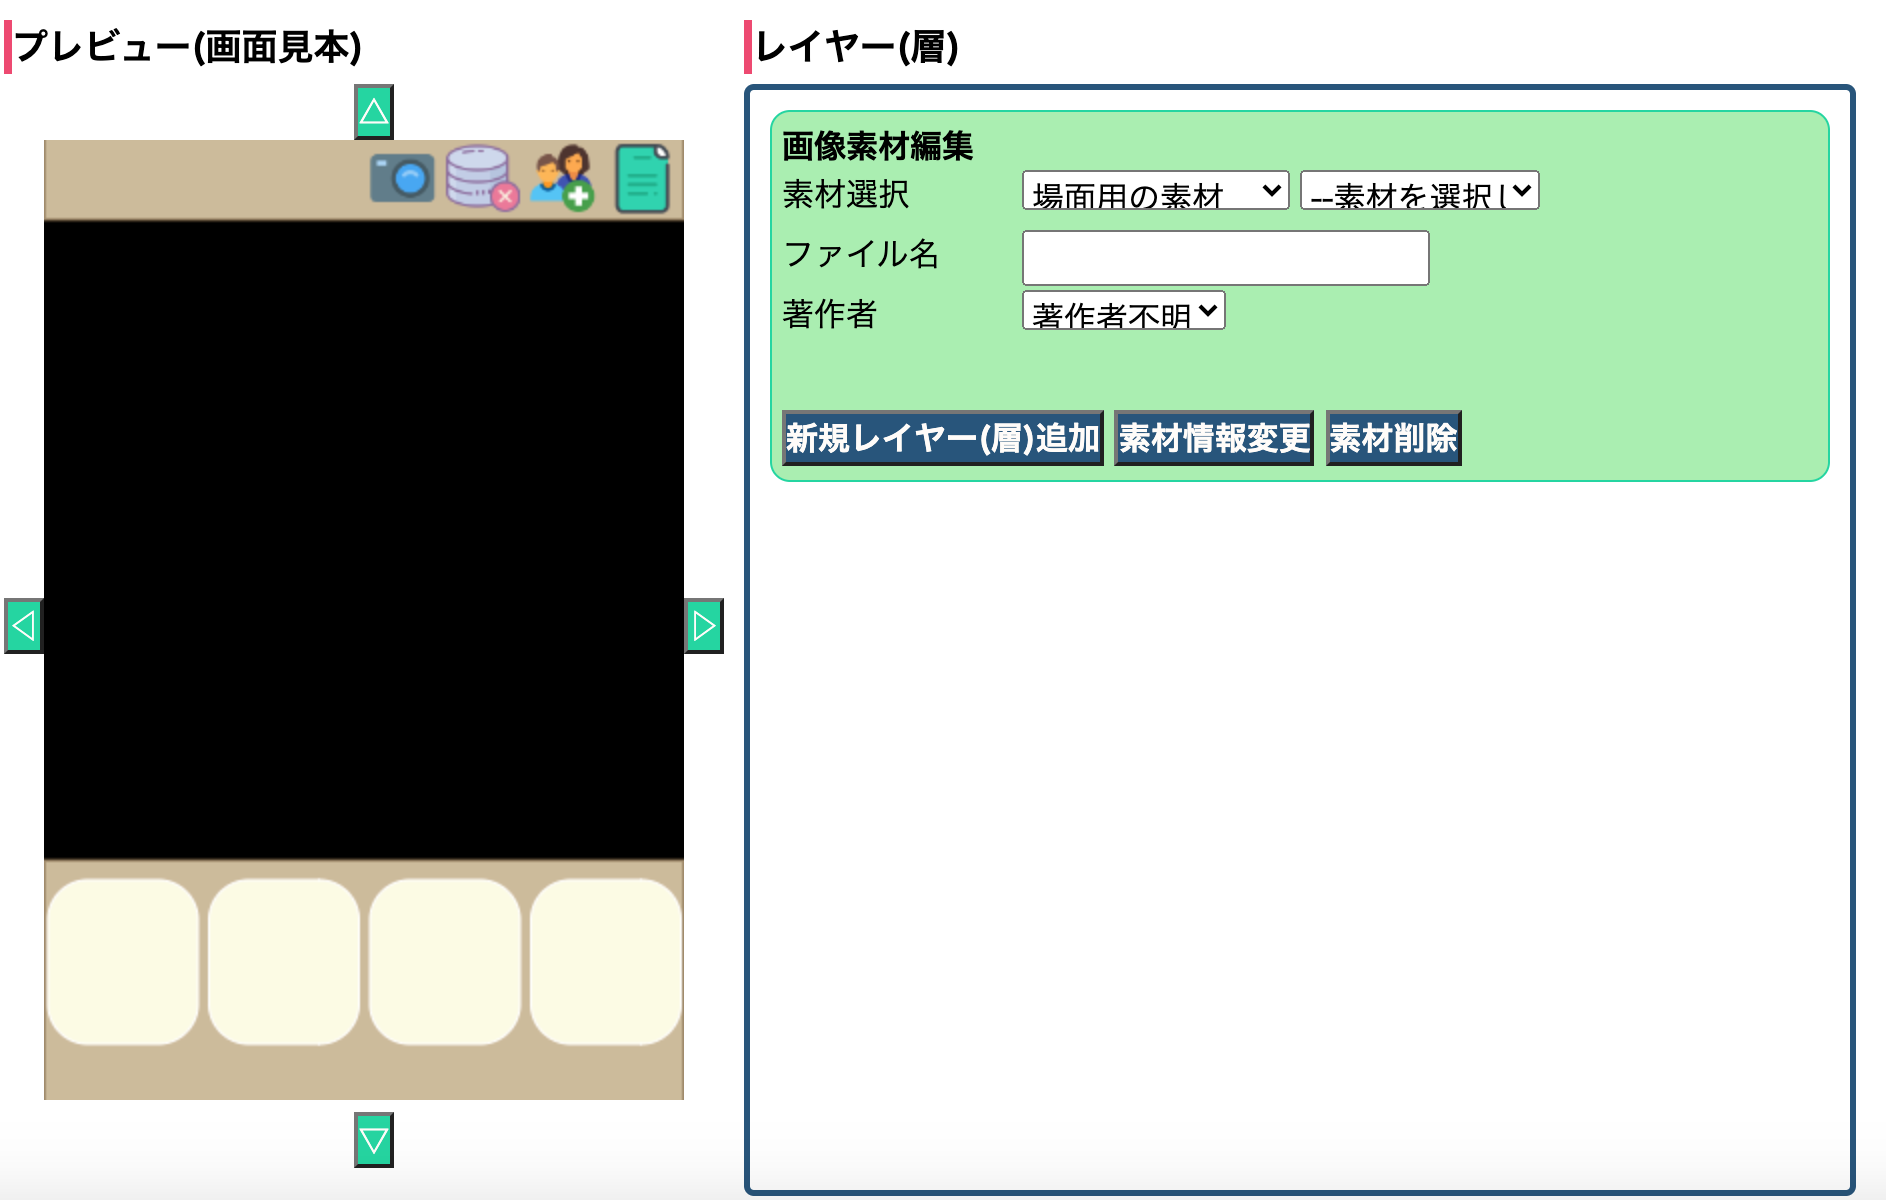Open the 著作者不明 author dropdown
This screenshot has width=1886, height=1200.
tap(1124, 311)
